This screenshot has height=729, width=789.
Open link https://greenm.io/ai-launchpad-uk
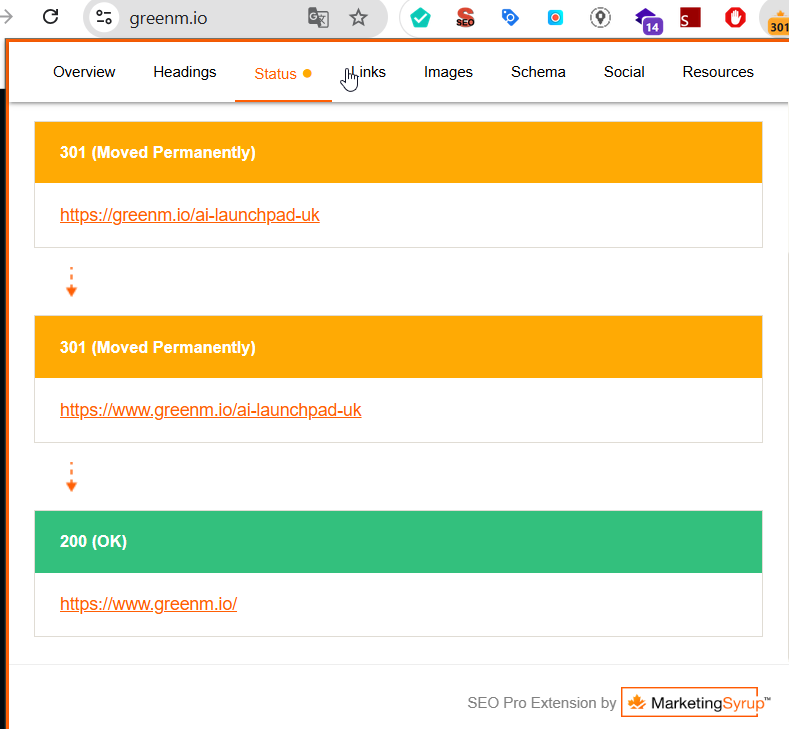(x=190, y=215)
